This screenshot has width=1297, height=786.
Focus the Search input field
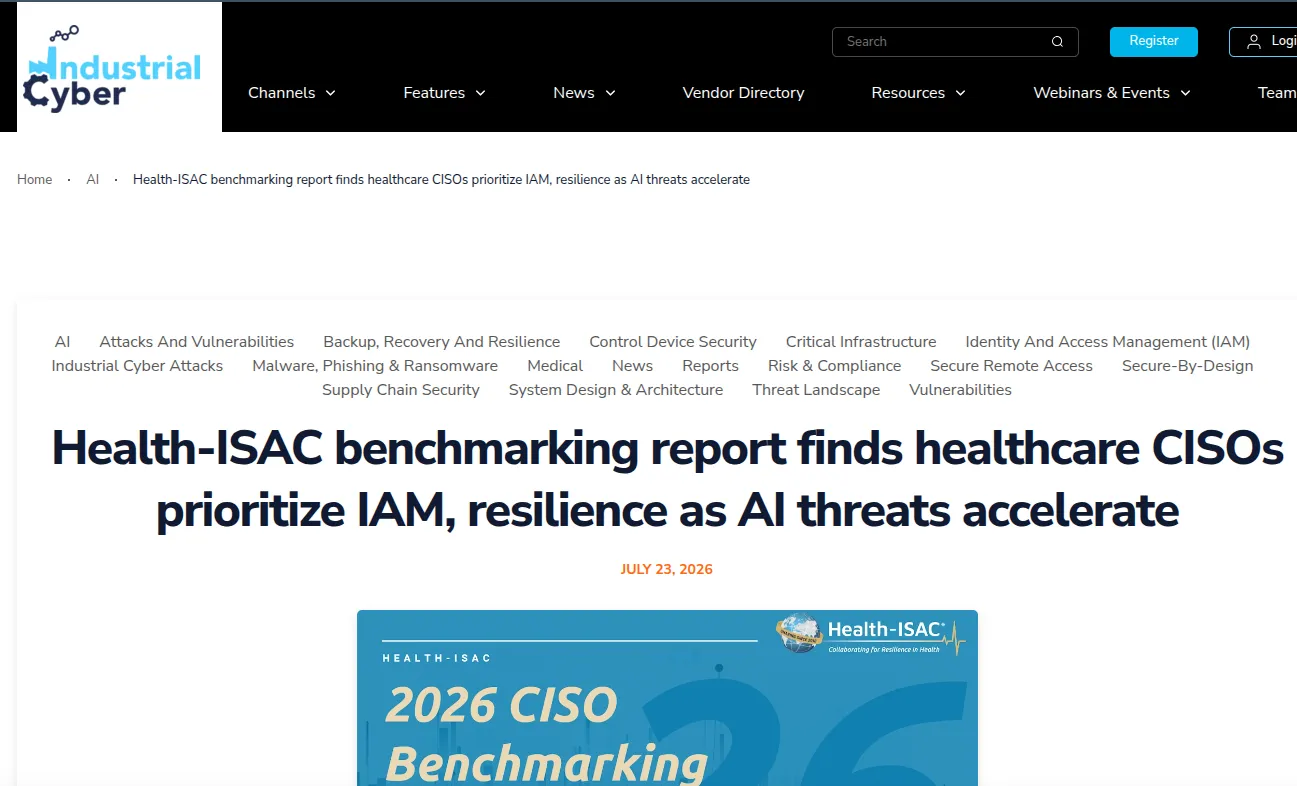click(x=955, y=42)
